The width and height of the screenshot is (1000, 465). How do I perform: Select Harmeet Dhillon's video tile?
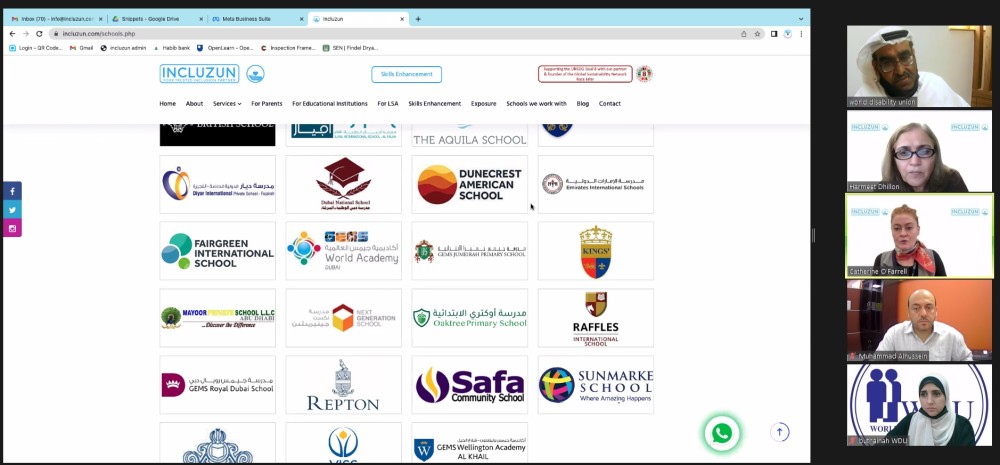[x=919, y=151]
